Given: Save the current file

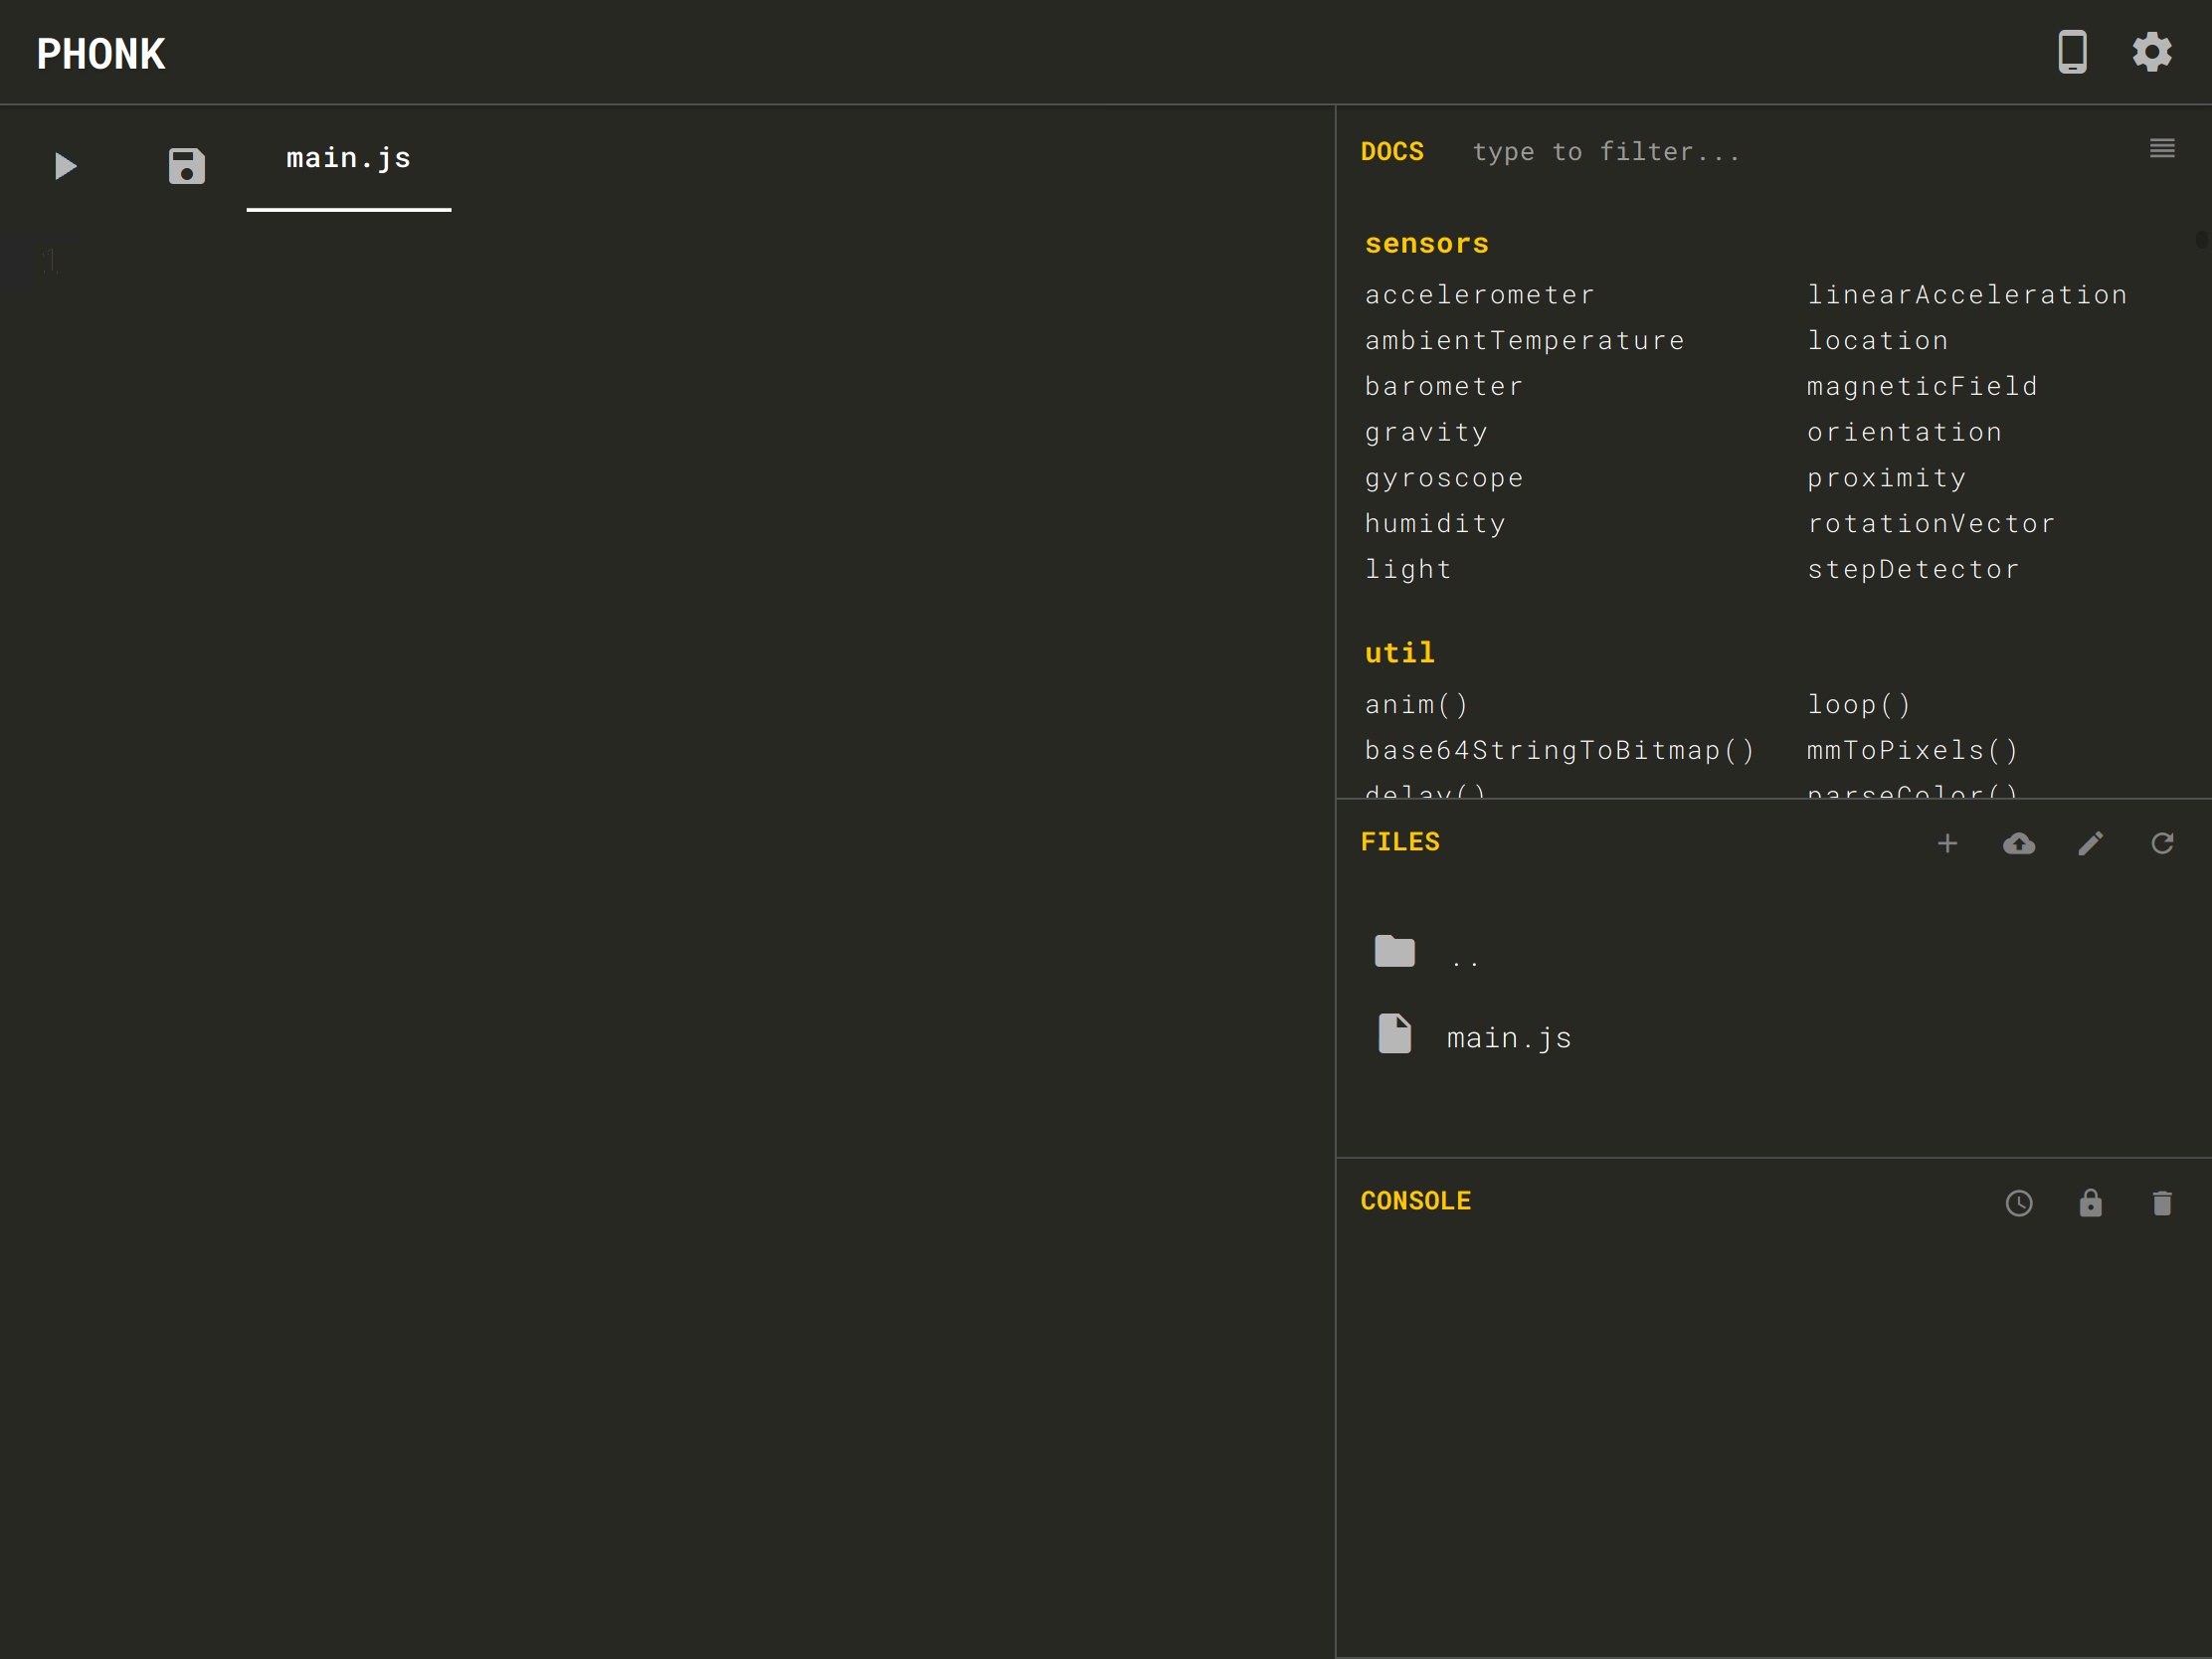Looking at the screenshot, I should pyautogui.click(x=186, y=166).
